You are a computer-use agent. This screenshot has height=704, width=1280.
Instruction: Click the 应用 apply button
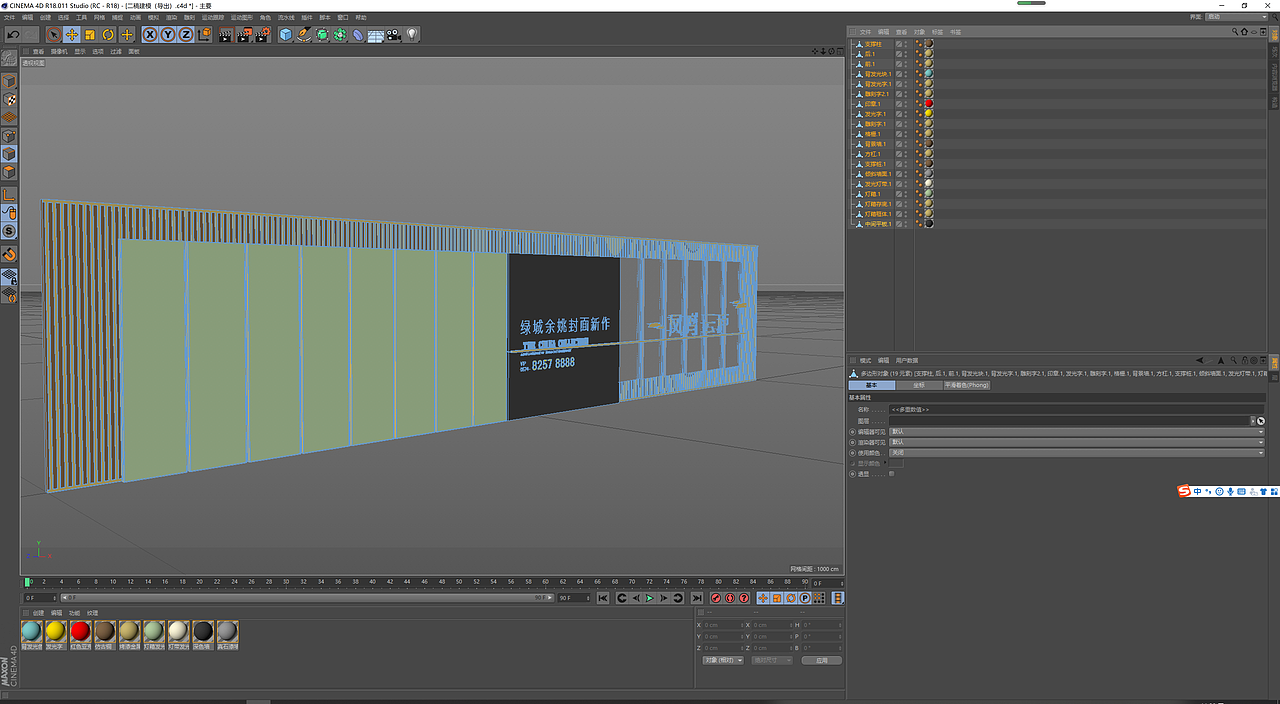821,660
